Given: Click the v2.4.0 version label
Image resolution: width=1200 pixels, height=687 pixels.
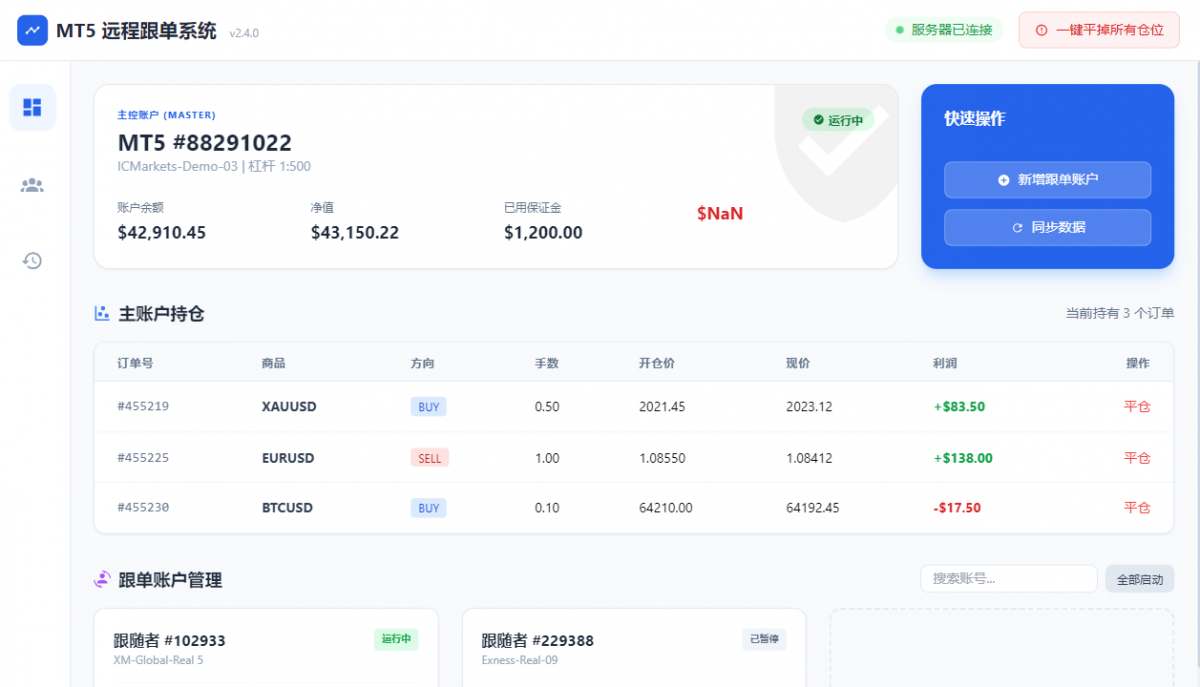Looking at the screenshot, I should 244,33.
